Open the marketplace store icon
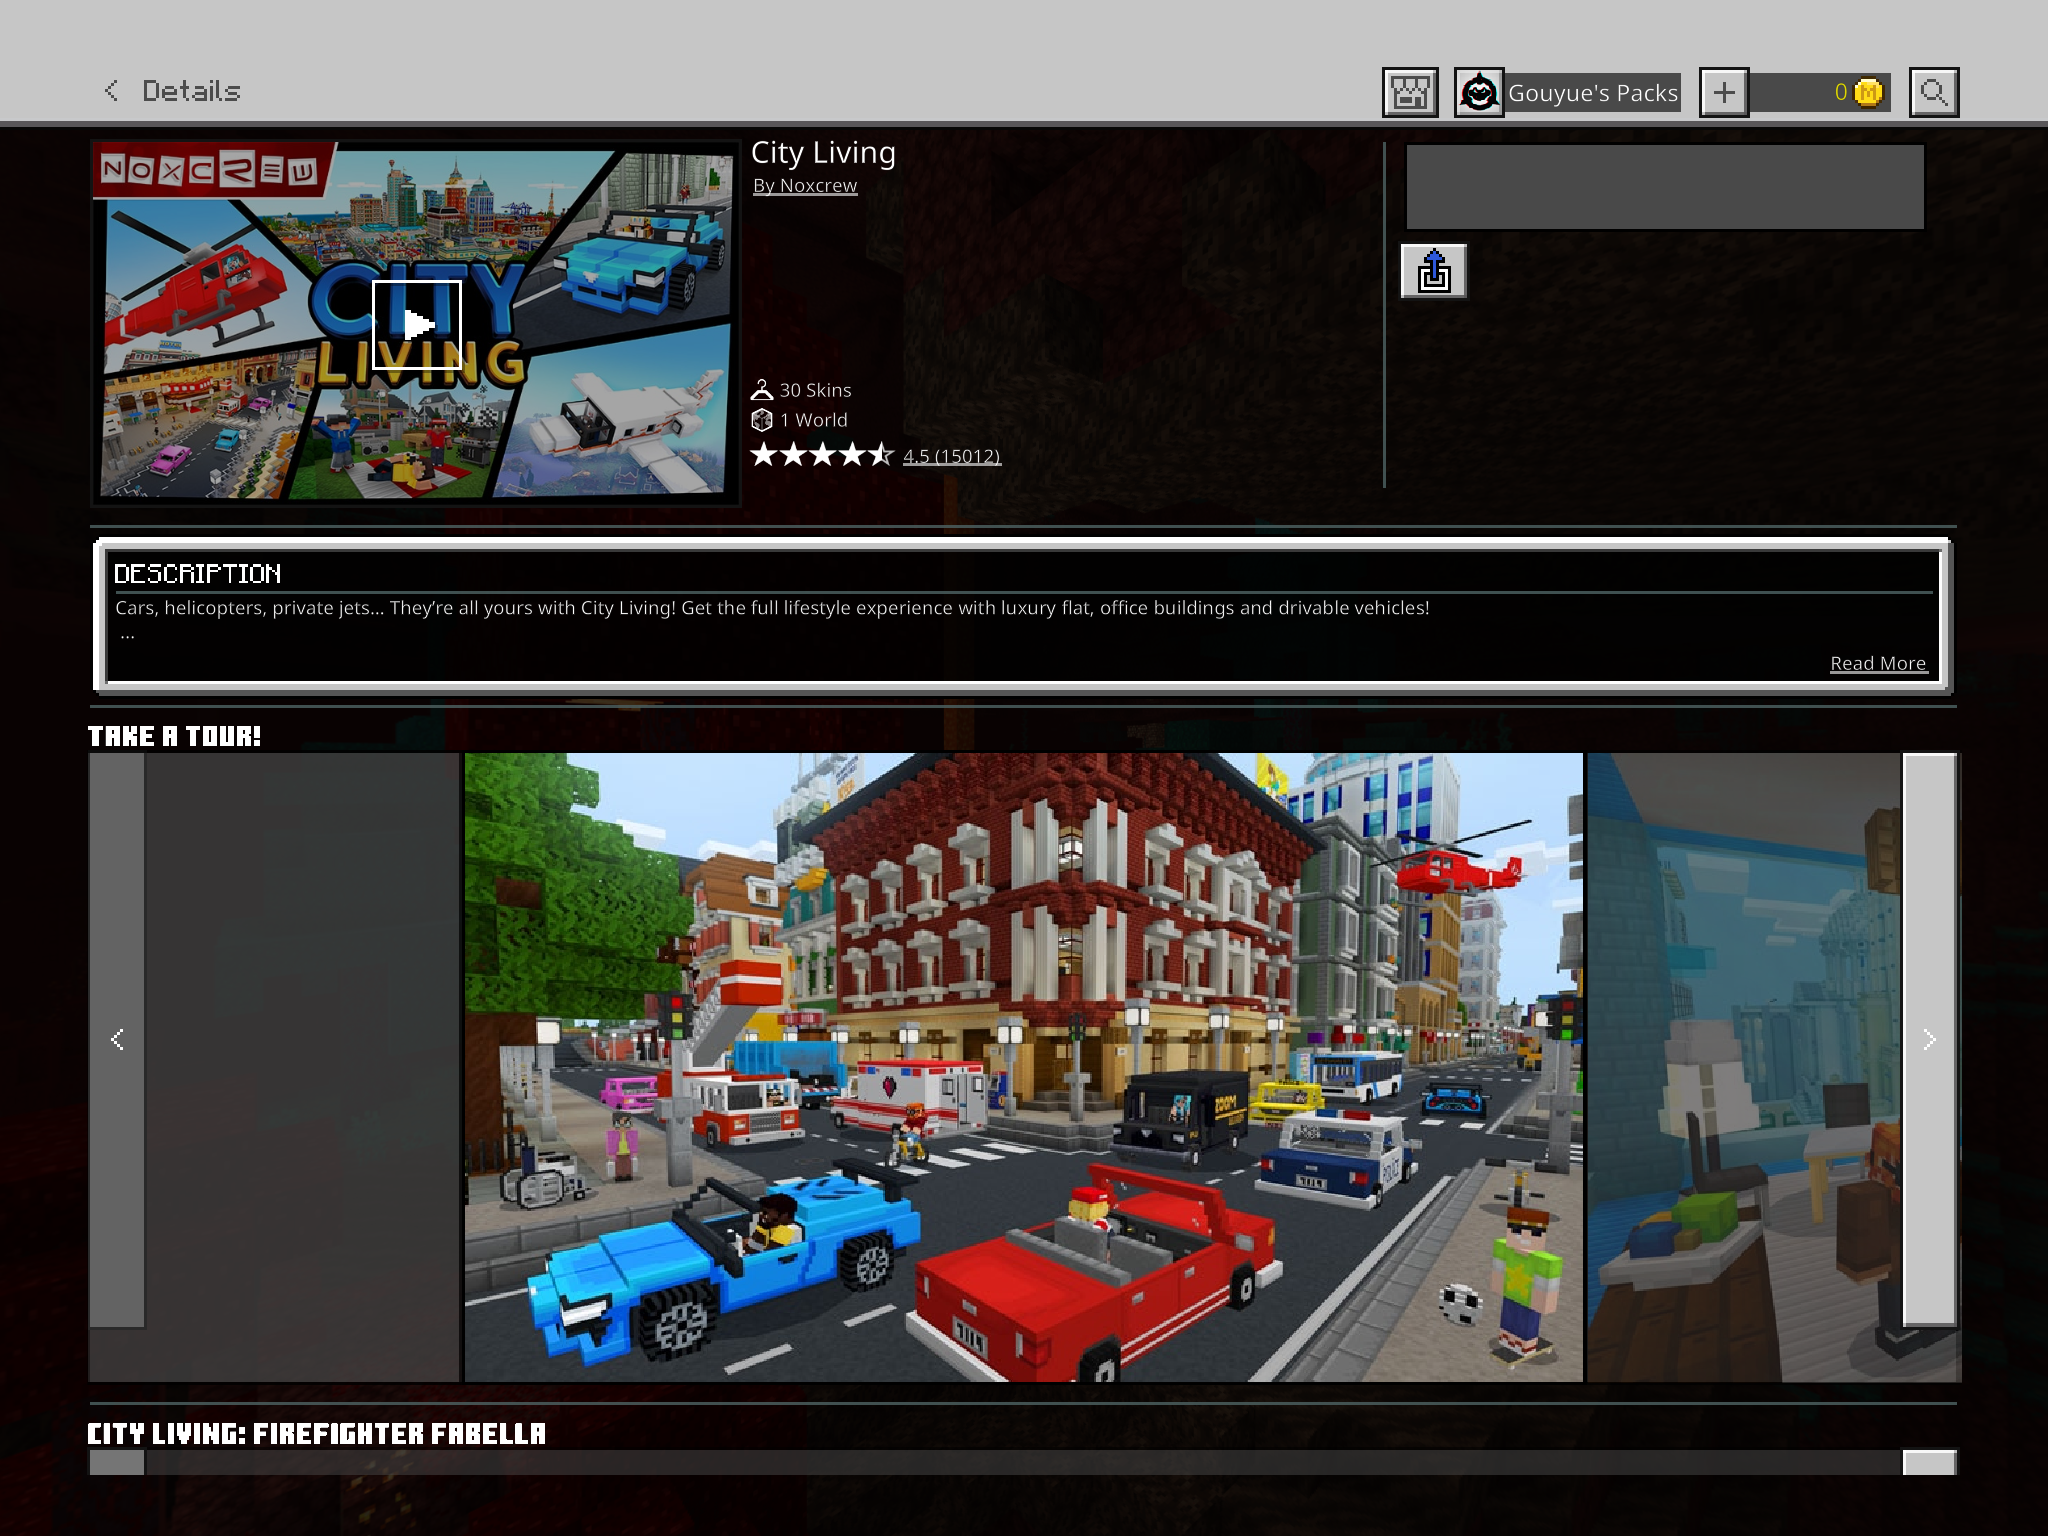Viewport: 2048px width, 1536px height. point(1409,93)
